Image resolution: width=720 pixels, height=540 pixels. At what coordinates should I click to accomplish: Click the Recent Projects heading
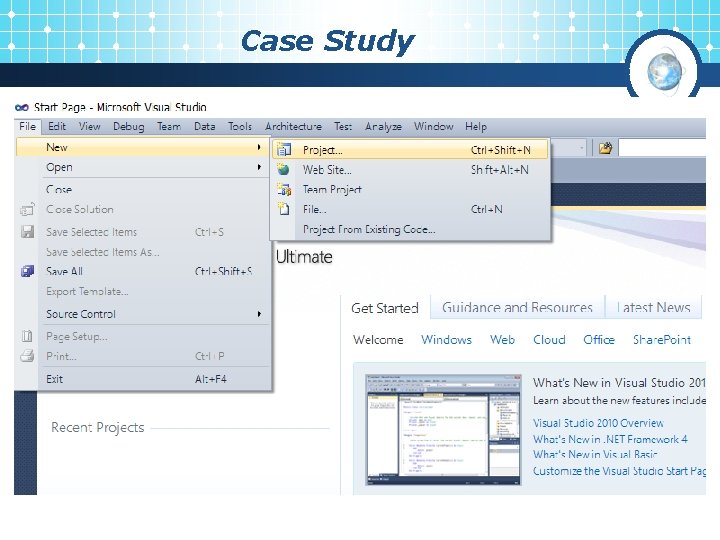coord(97,428)
